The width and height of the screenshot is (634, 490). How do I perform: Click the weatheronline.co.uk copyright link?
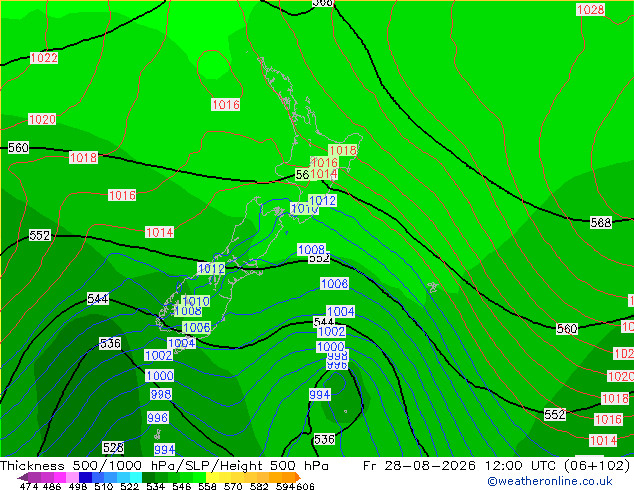[549, 481]
